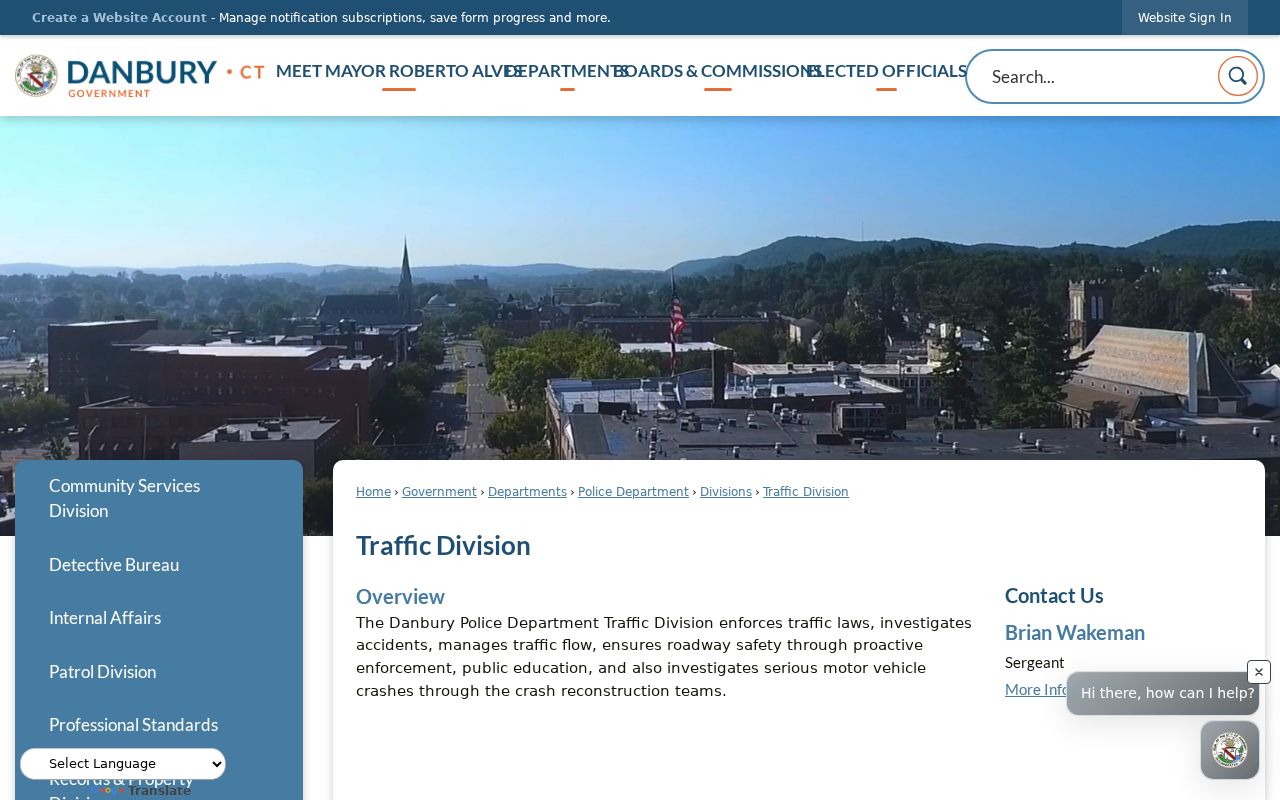Image resolution: width=1280 pixels, height=800 pixels.
Task: Click the Danbury Government logo
Action: 140,76
